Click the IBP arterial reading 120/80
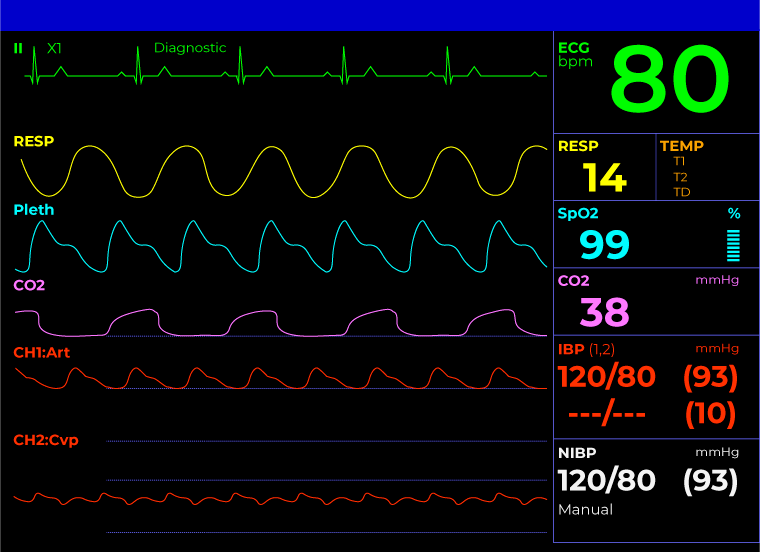 point(606,377)
